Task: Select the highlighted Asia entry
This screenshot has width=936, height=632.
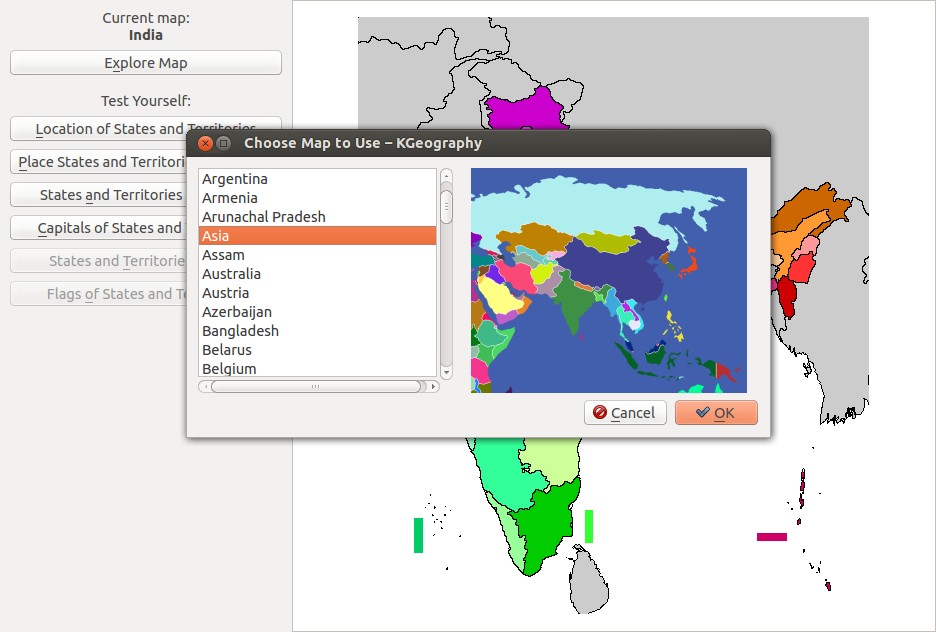Action: pyautogui.click(x=317, y=236)
